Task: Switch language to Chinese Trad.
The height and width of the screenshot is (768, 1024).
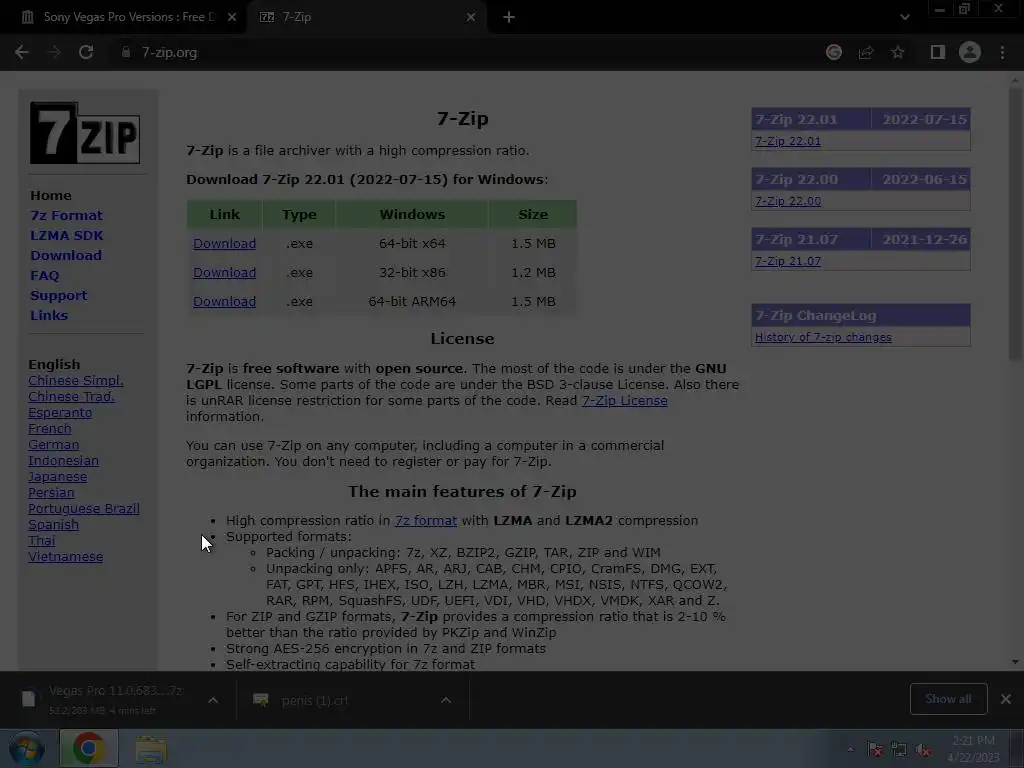Action: click(72, 396)
